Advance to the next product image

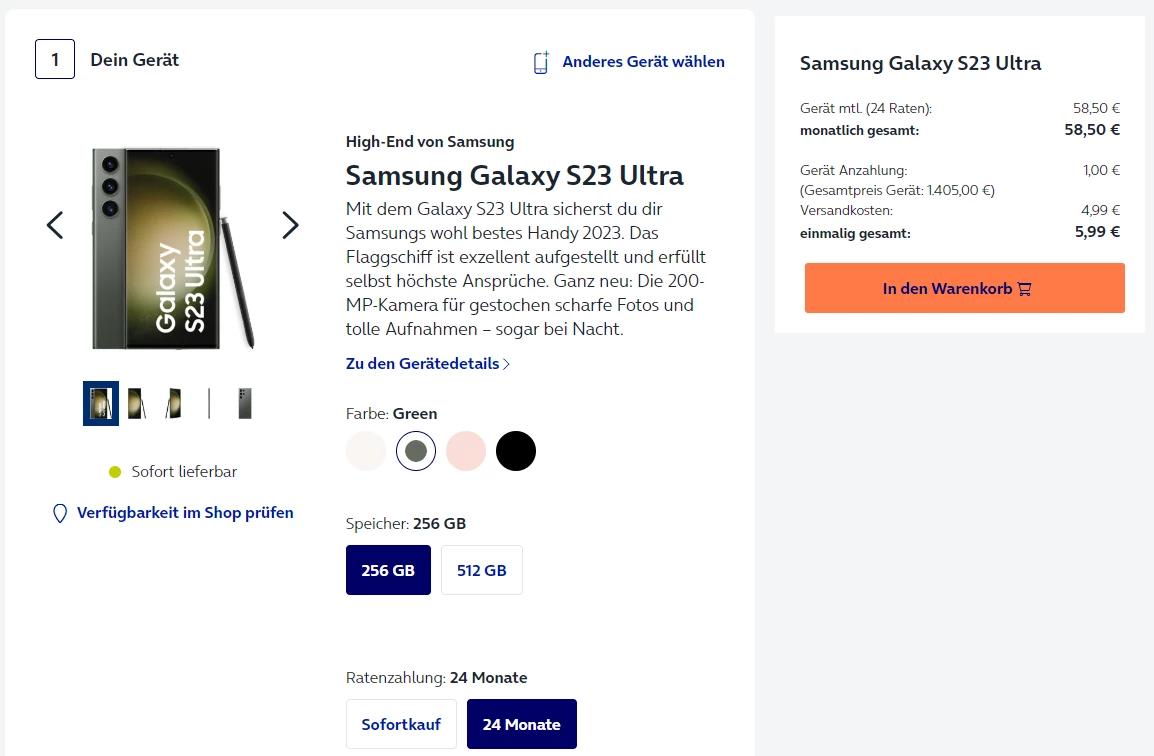[290, 225]
